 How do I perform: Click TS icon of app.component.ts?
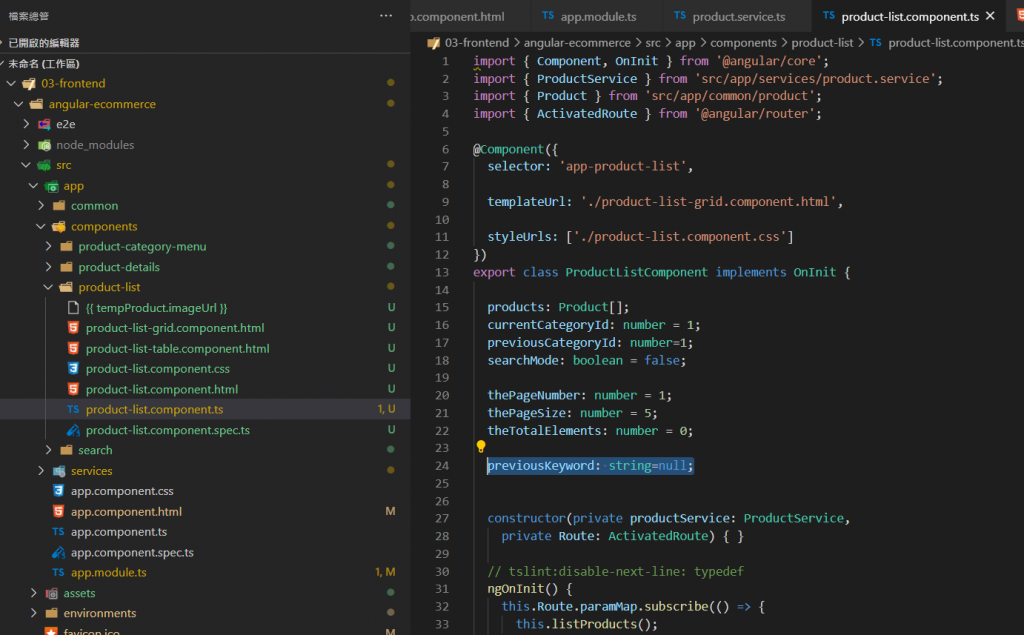58,532
